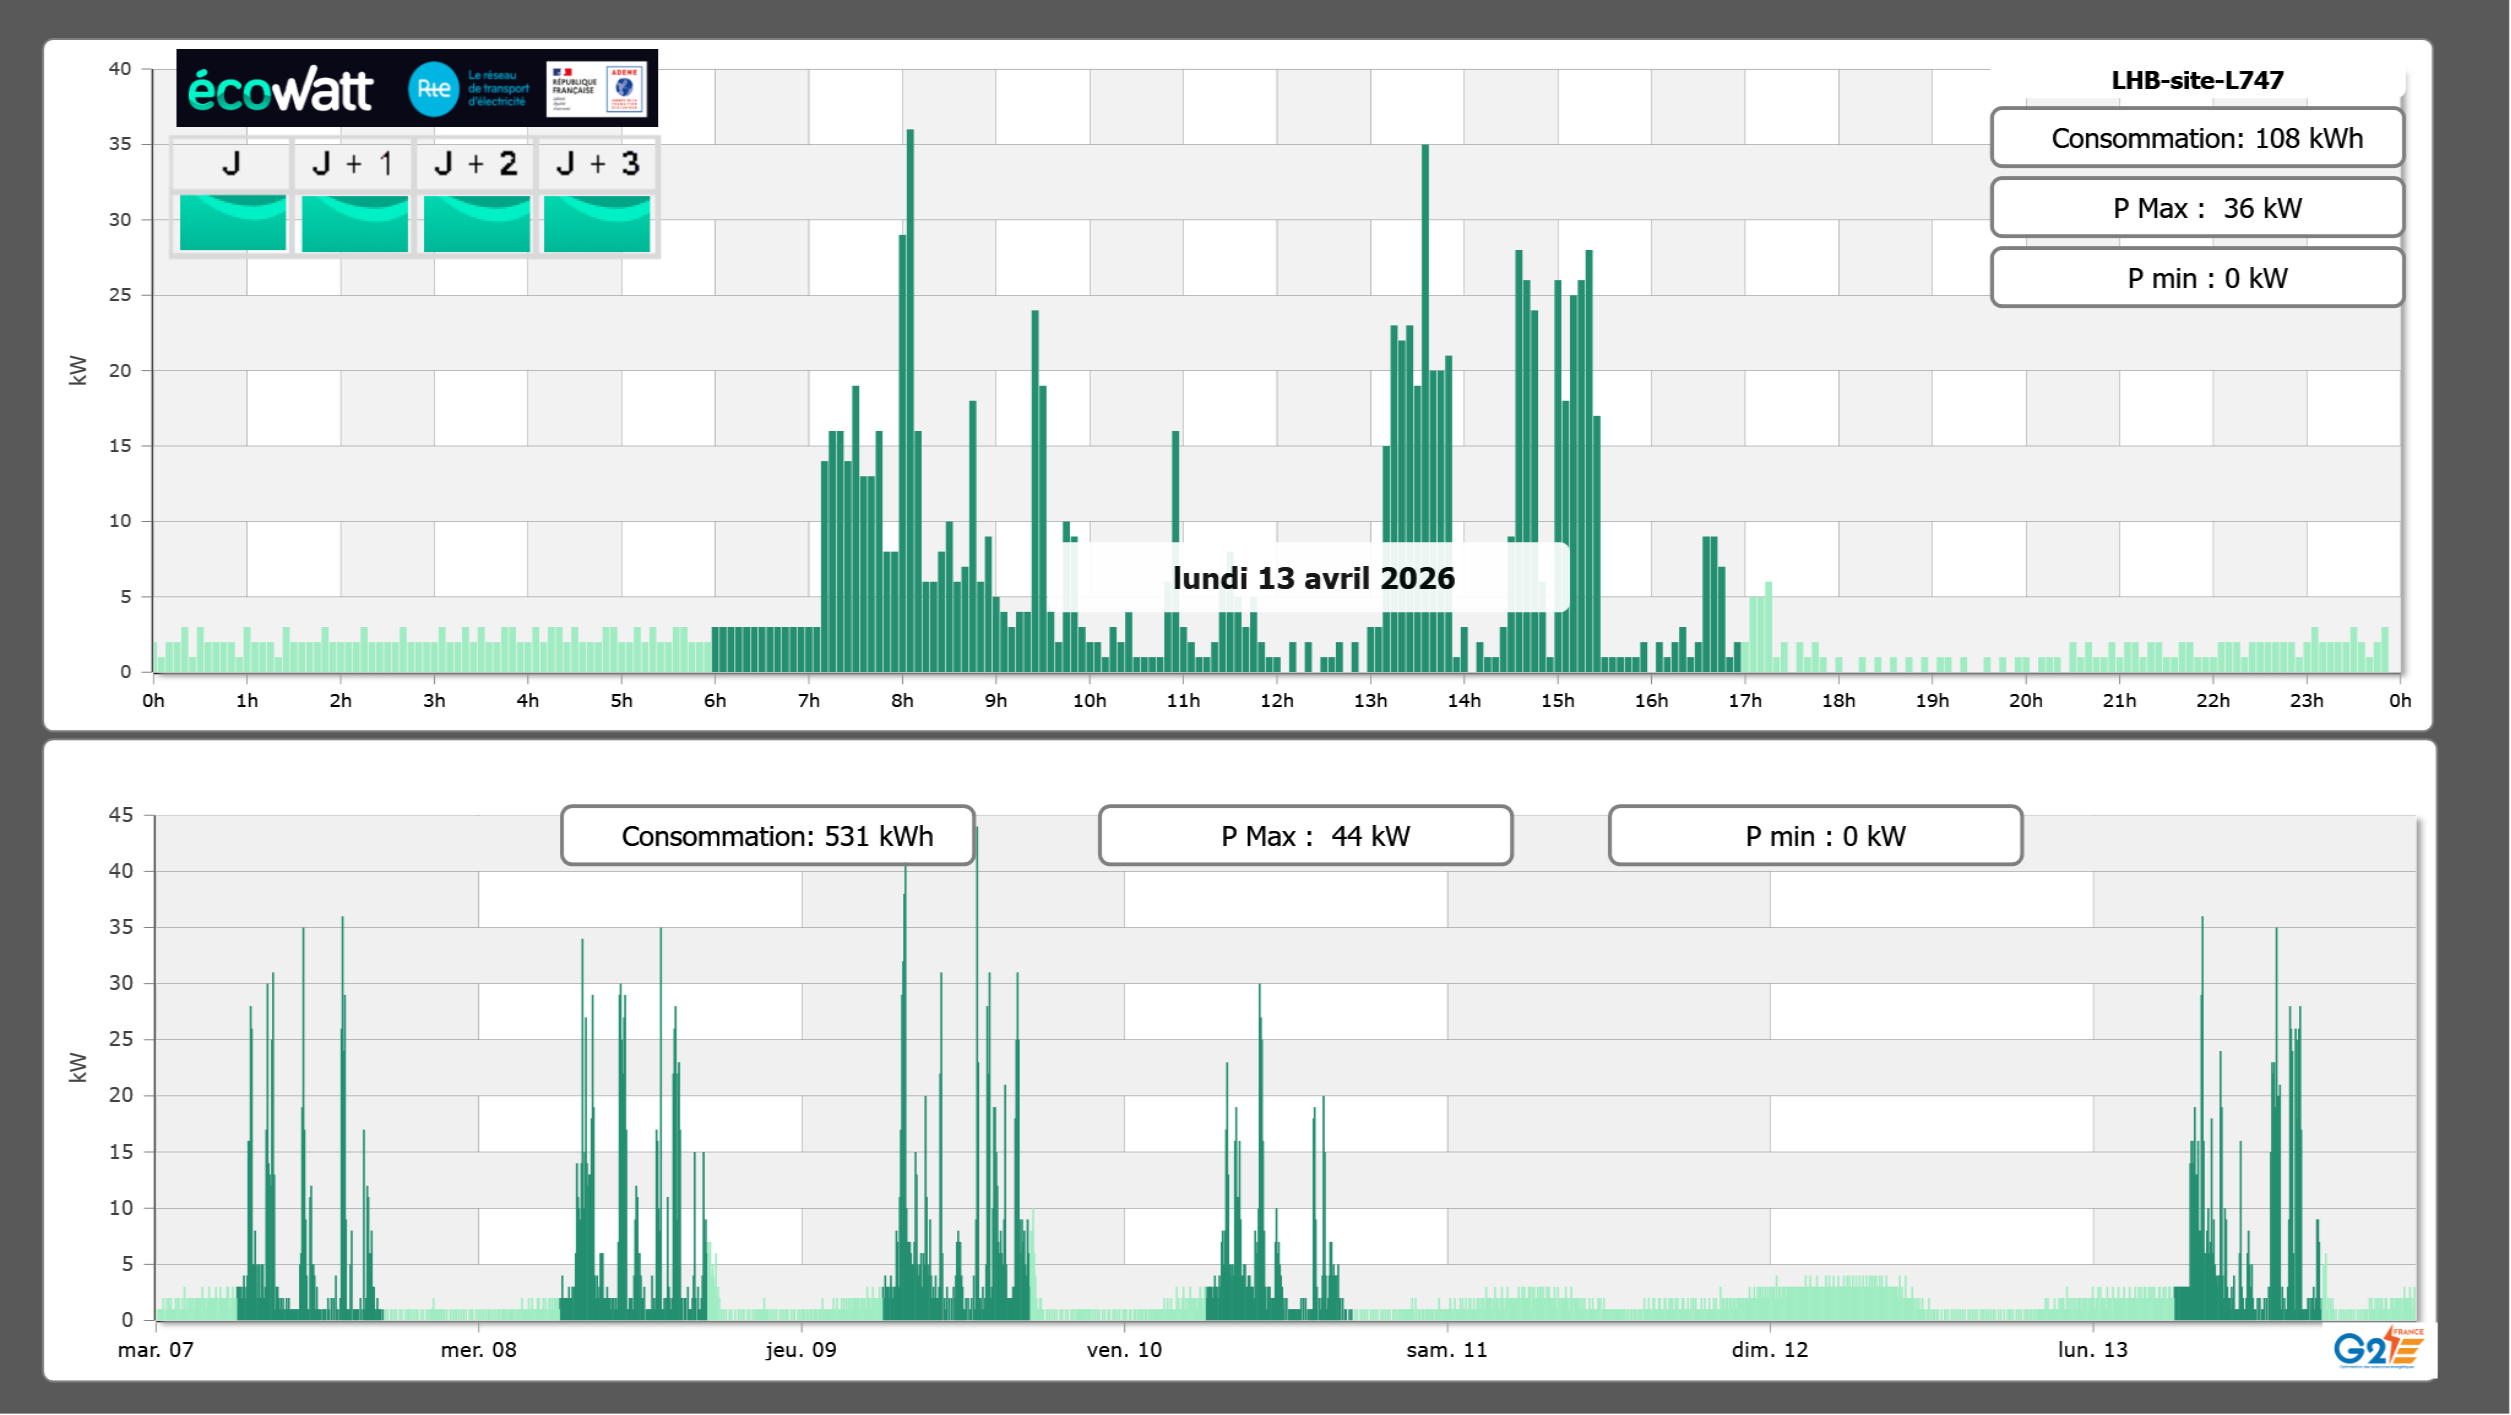Select the J + 1 header label
The width and height of the screenshot is (2511, 1415).
coord(352,164)
